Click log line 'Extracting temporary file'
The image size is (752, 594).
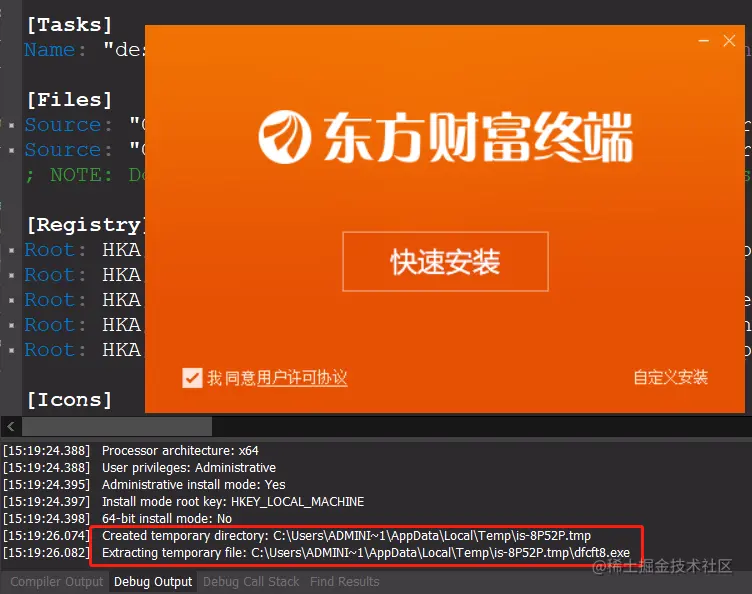(x=365, y=552)
